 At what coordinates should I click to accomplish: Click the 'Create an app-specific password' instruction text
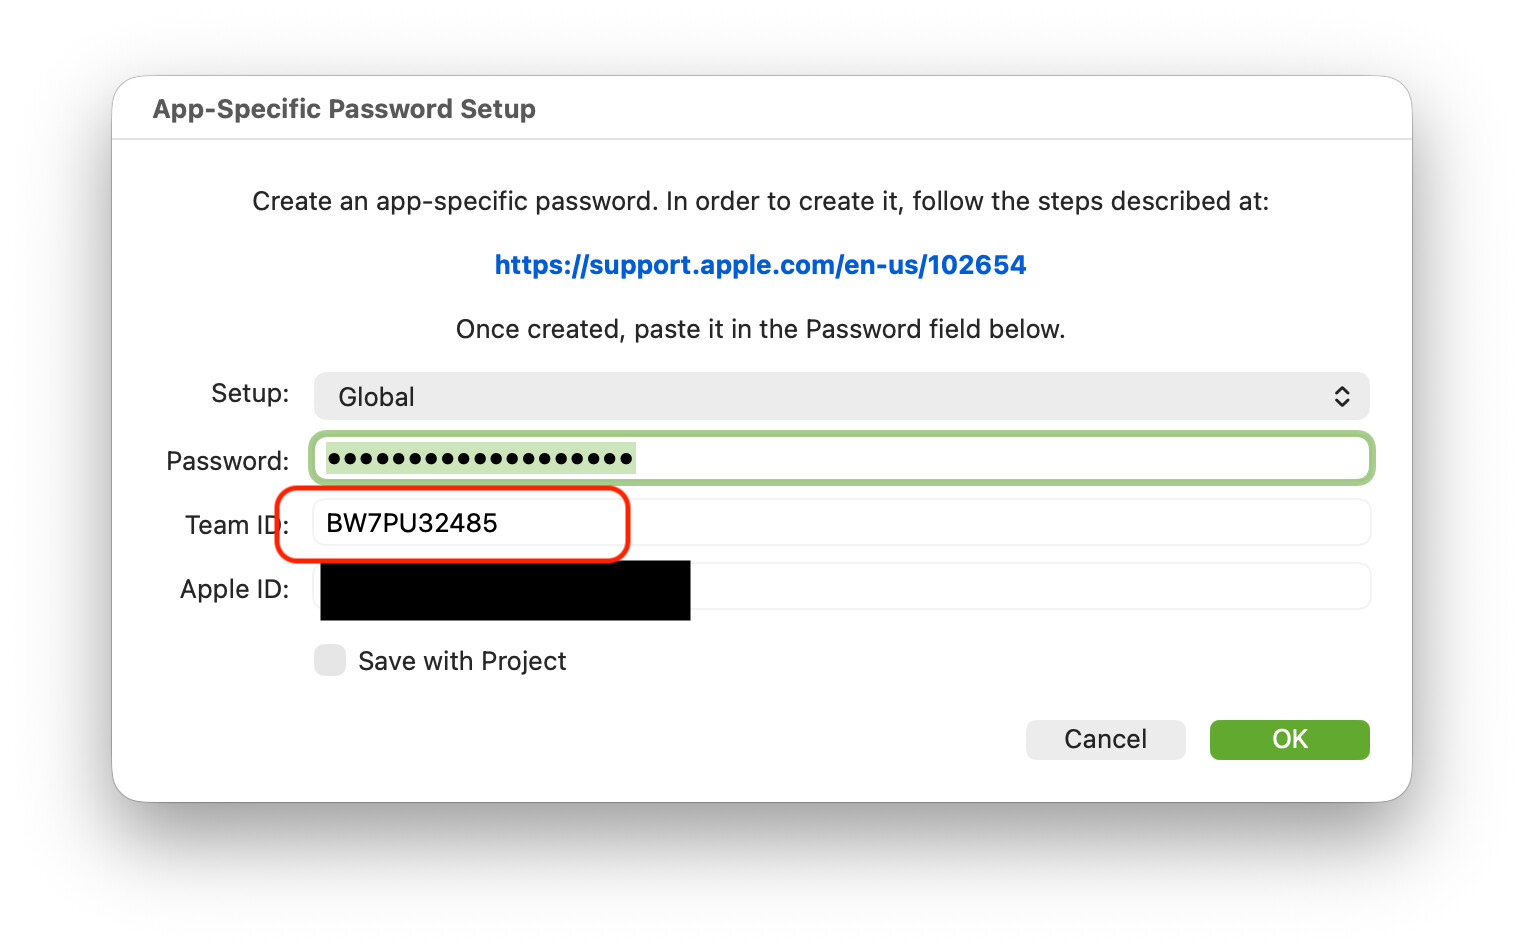(760, 201)
